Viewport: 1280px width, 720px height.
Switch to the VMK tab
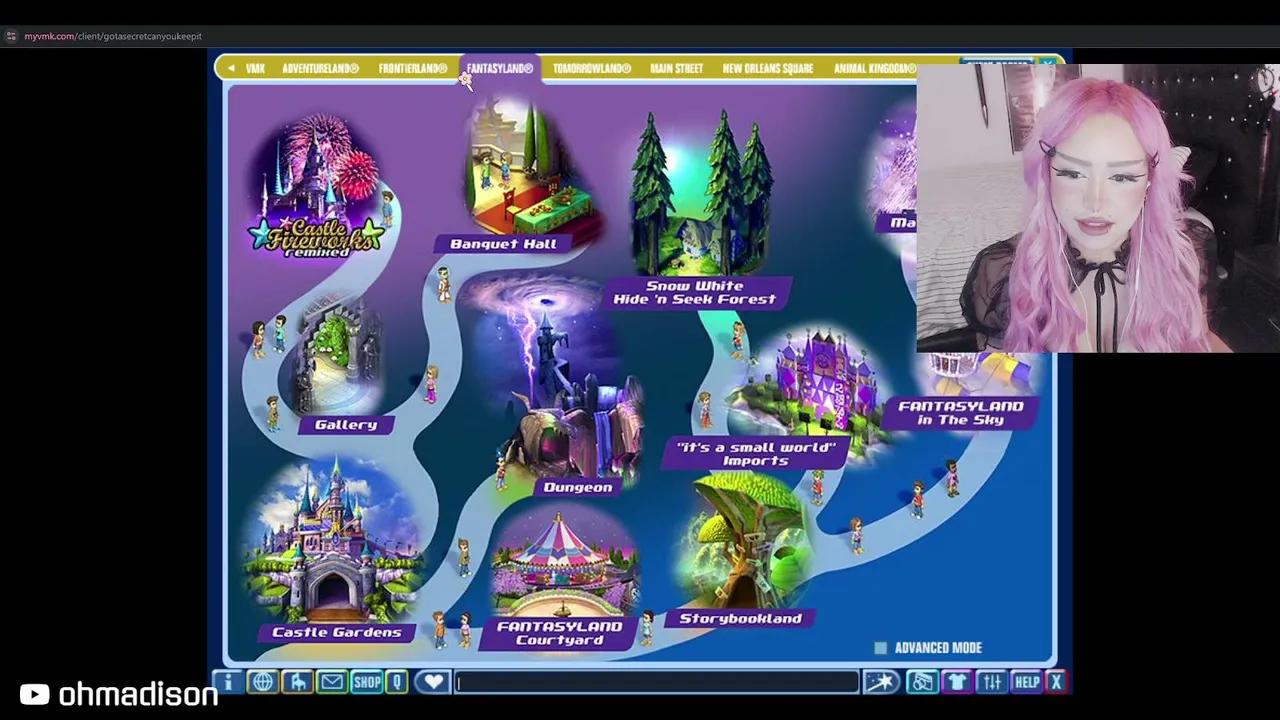click(255, 68)
